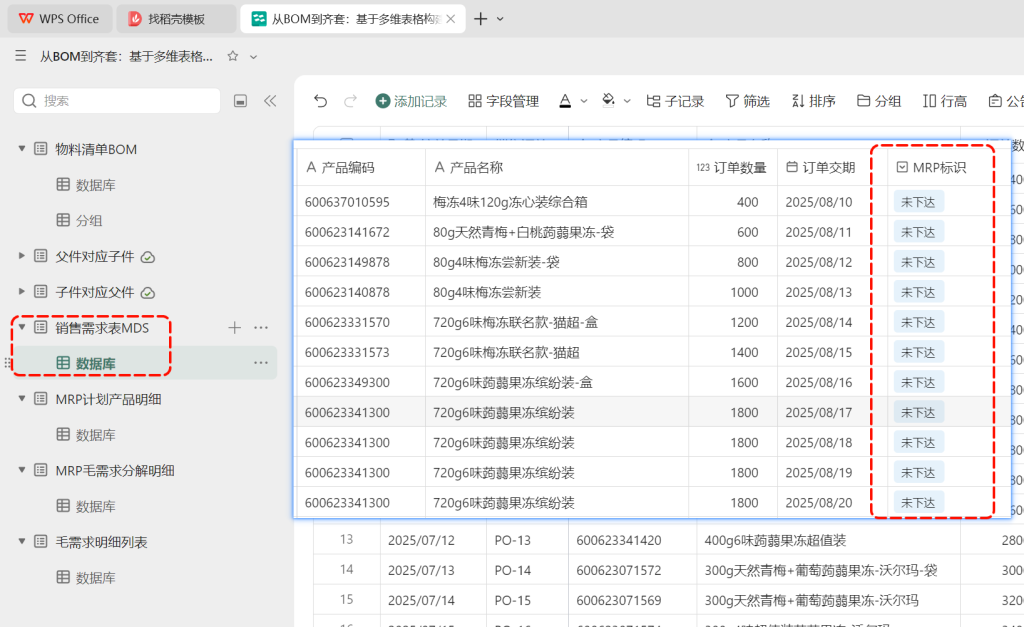Open the 筛选 filter tool
Viewport: 1024px width, 627px height.
[748, 101]
